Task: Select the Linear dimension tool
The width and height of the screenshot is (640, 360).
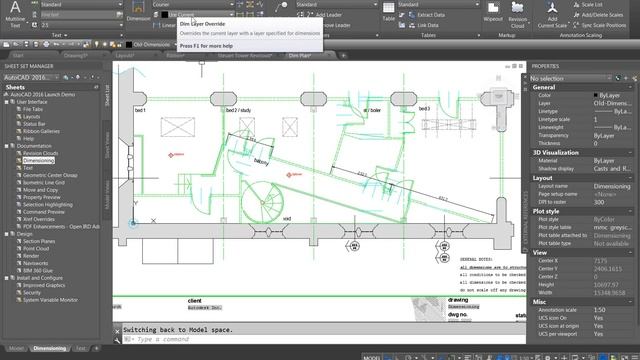Action: [164, 25]
